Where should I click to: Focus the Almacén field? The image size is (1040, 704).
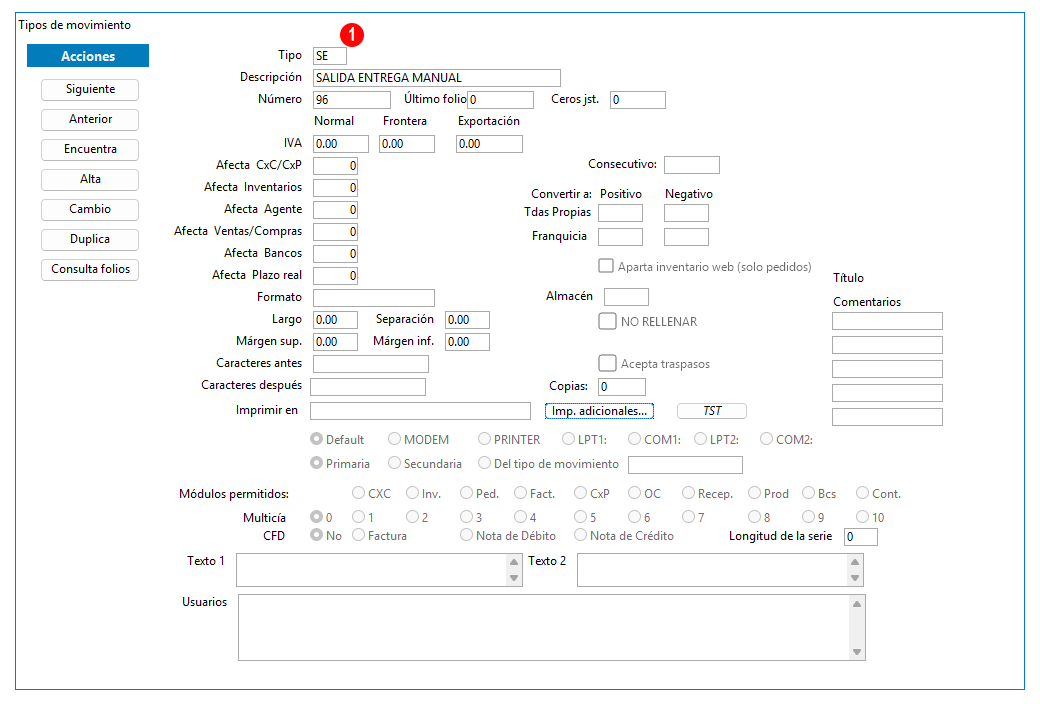626,297
